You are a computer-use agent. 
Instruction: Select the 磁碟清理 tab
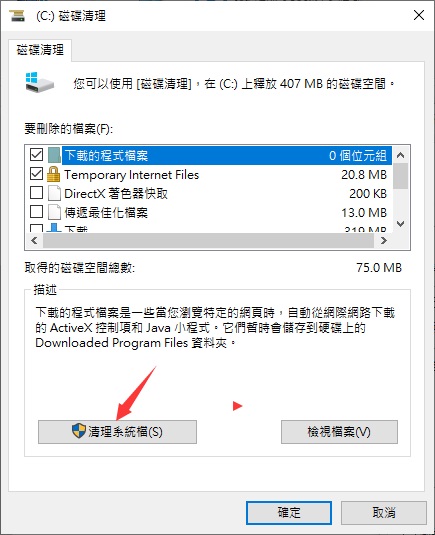pyautogui.click(x=40, y=50)
